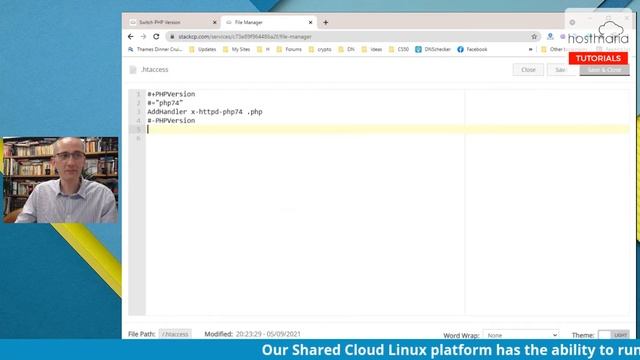Click line number 6 in the gutter
Image resolution: width=640 pixels, height=360 pixels.
pyautogui.click(x=138, y=138)
